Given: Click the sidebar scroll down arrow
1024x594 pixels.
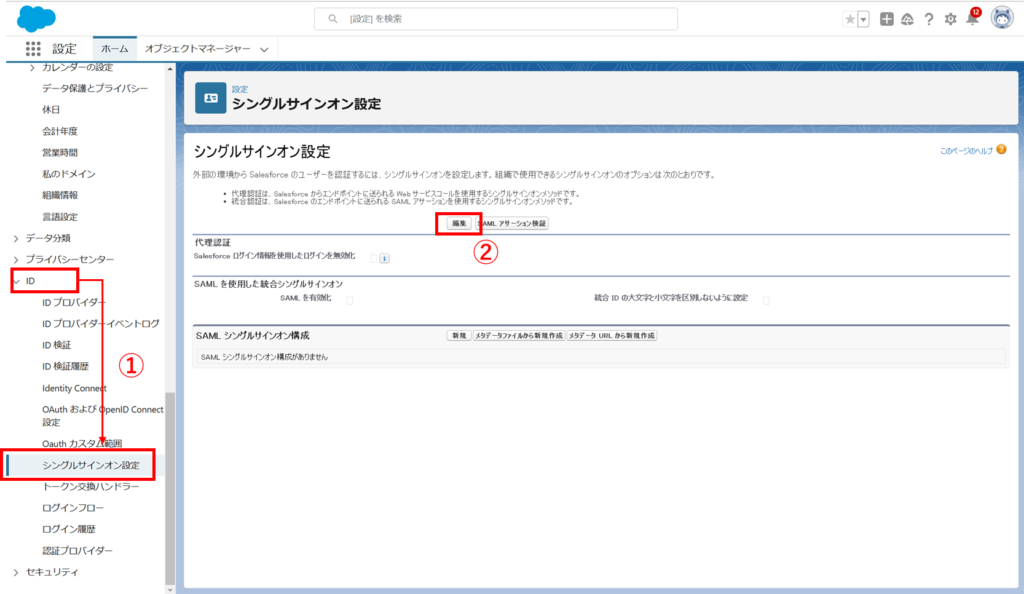Looking at the screenshot, I should coord(170,589).
